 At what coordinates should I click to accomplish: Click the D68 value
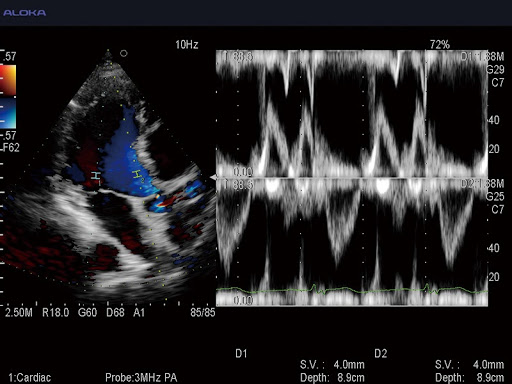[x=115, y=313]
